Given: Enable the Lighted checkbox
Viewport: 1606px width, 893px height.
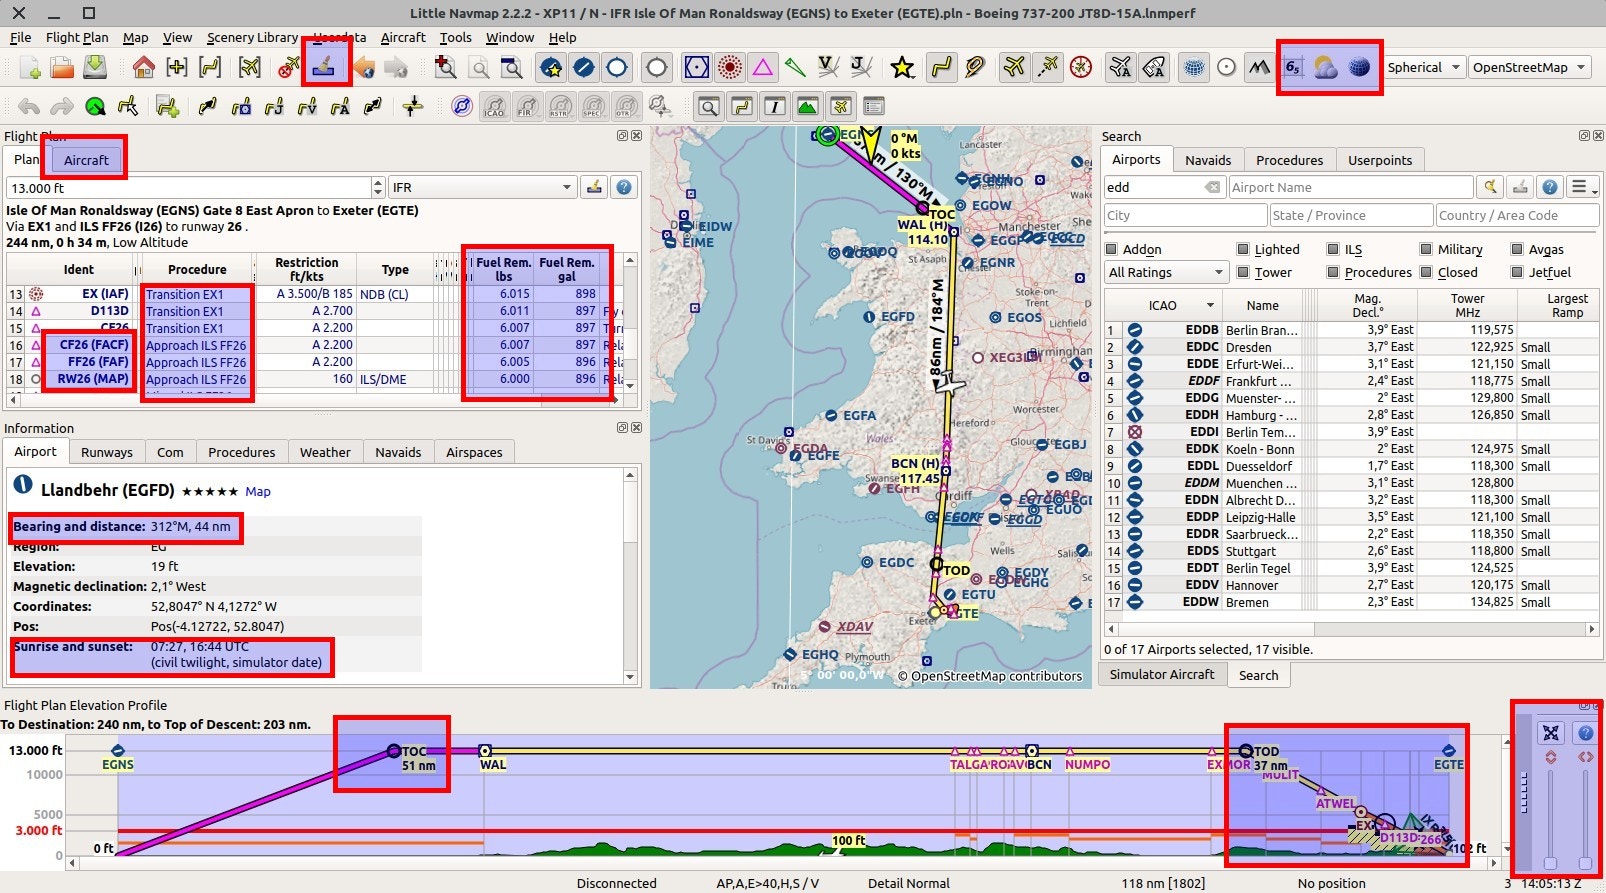Looking at the screenshot, I should tap(1243, 249).
